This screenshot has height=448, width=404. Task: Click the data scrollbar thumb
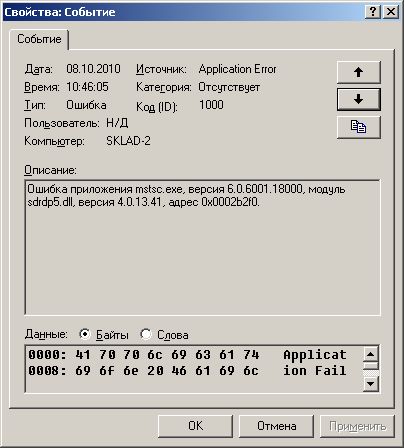point(370,366)
